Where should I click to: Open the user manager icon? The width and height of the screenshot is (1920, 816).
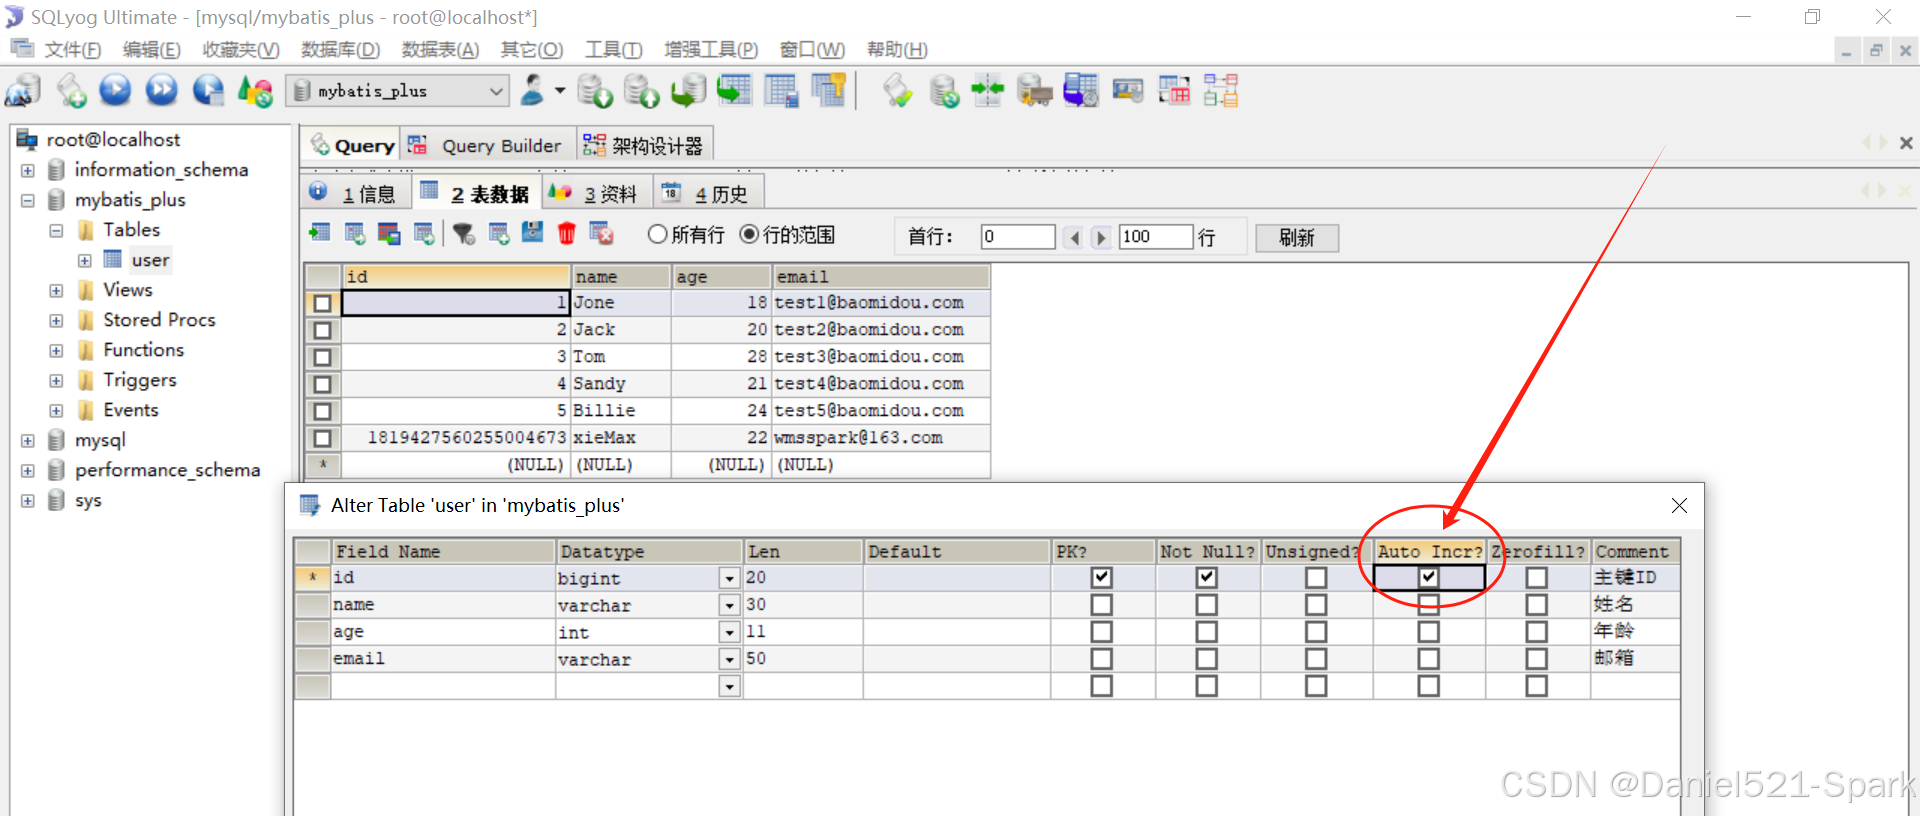click(x=533, y=91)
